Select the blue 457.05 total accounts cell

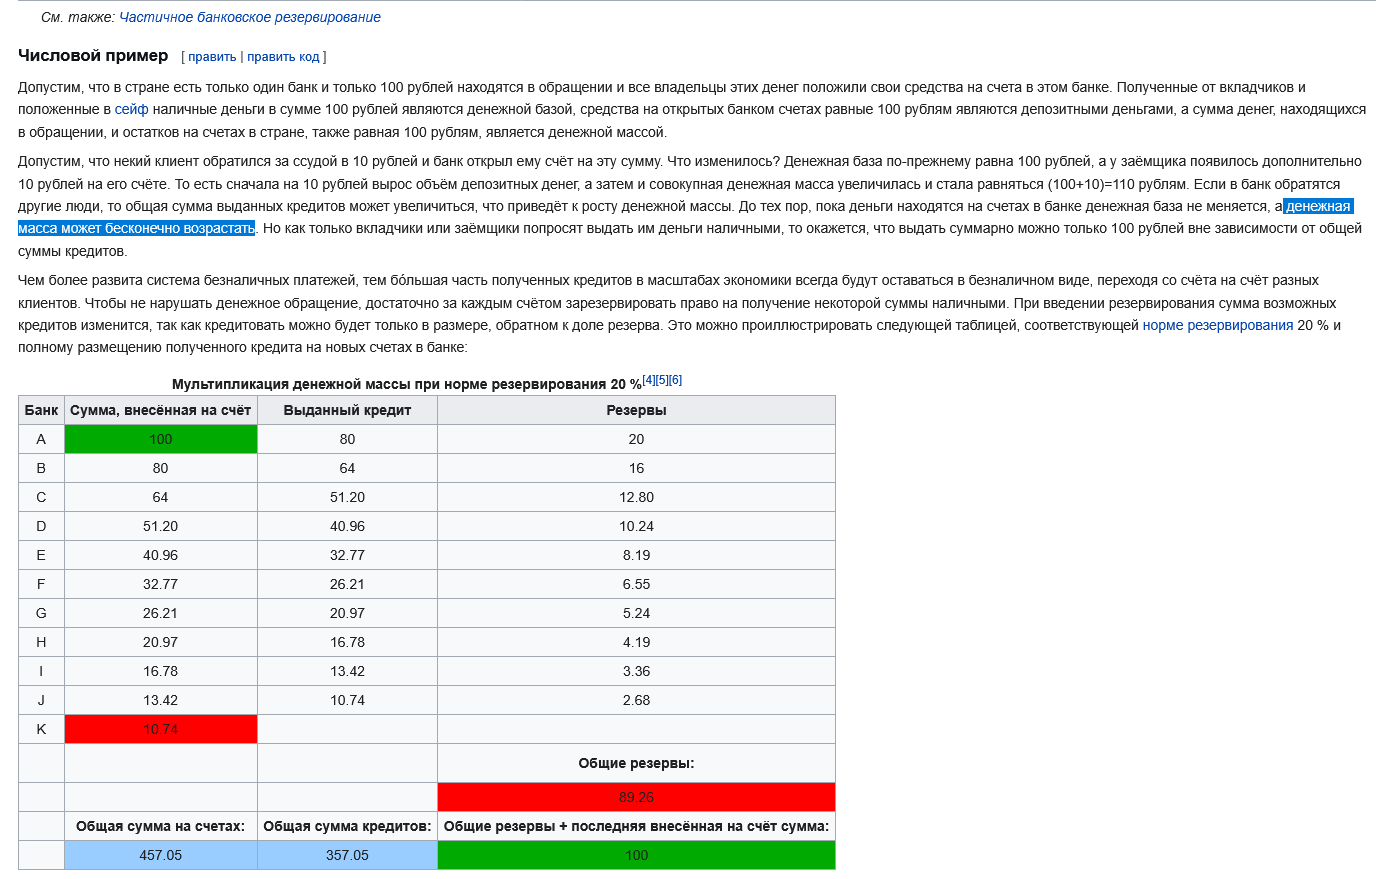coord(161,855)
